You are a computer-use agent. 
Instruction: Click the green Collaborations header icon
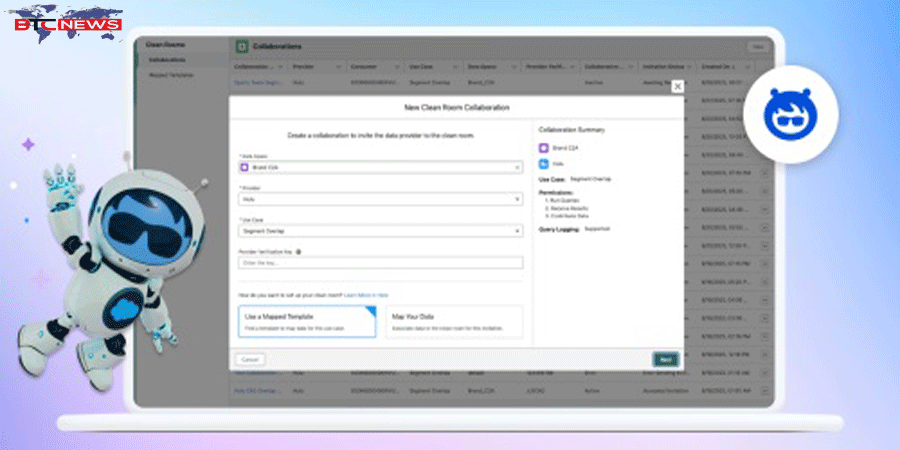tap(241, 46)
